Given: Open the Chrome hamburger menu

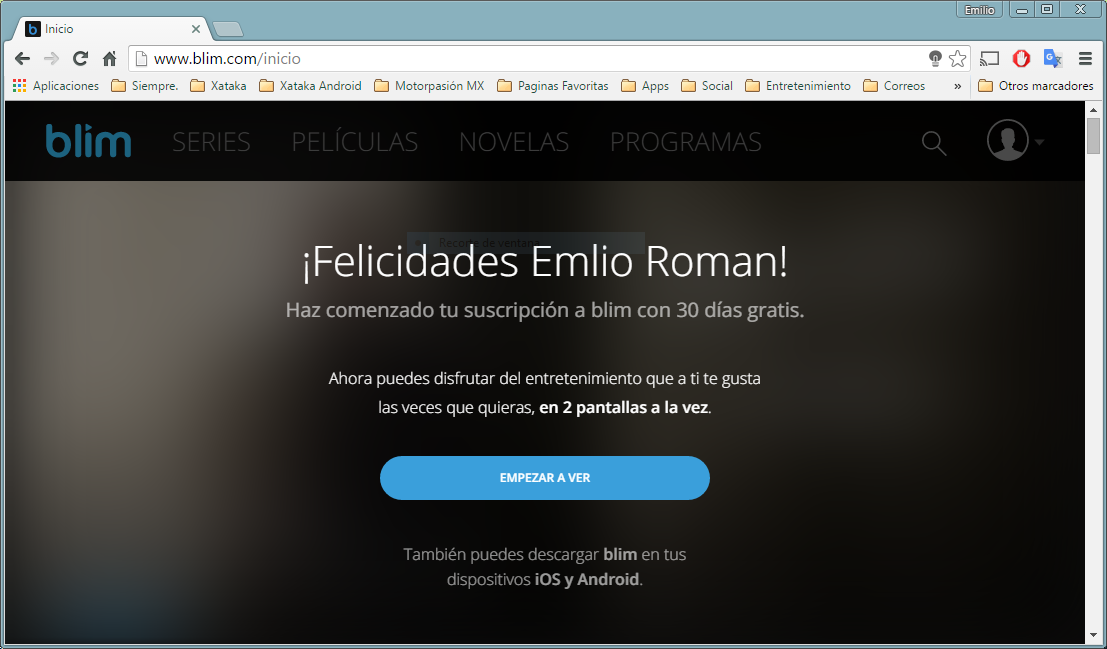Looking at the screenshot, I should click(x=1086, y=59).
